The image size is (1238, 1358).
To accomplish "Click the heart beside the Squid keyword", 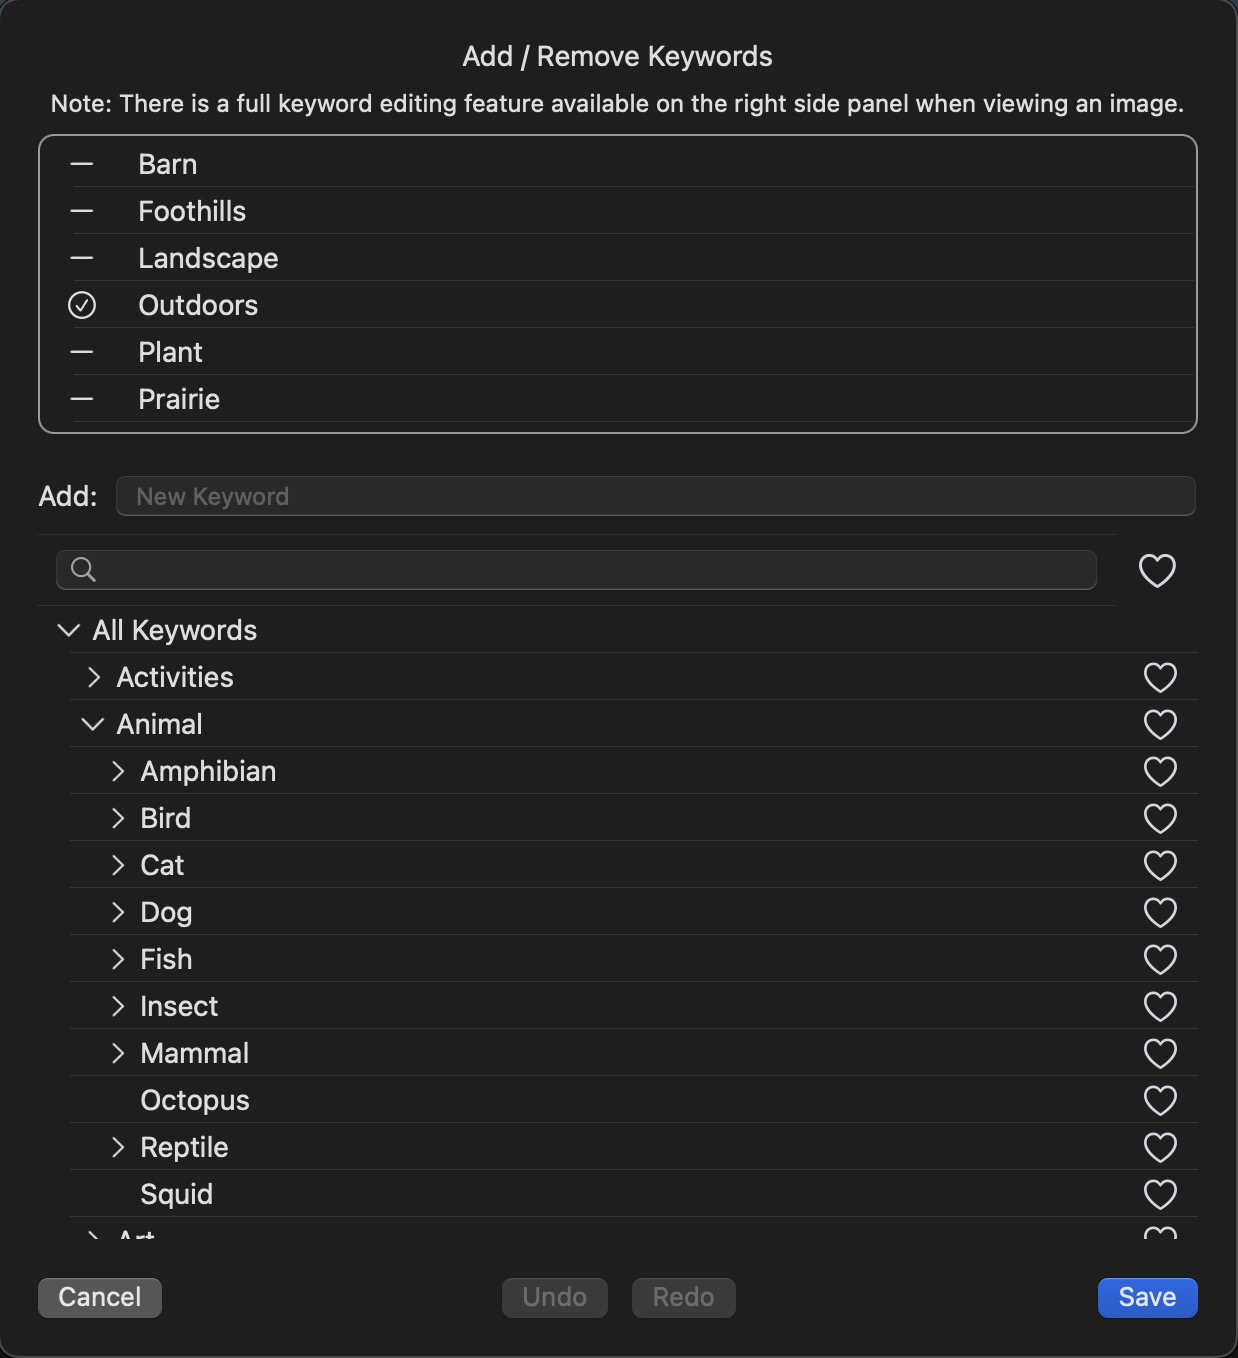I will point(1159,1195).
